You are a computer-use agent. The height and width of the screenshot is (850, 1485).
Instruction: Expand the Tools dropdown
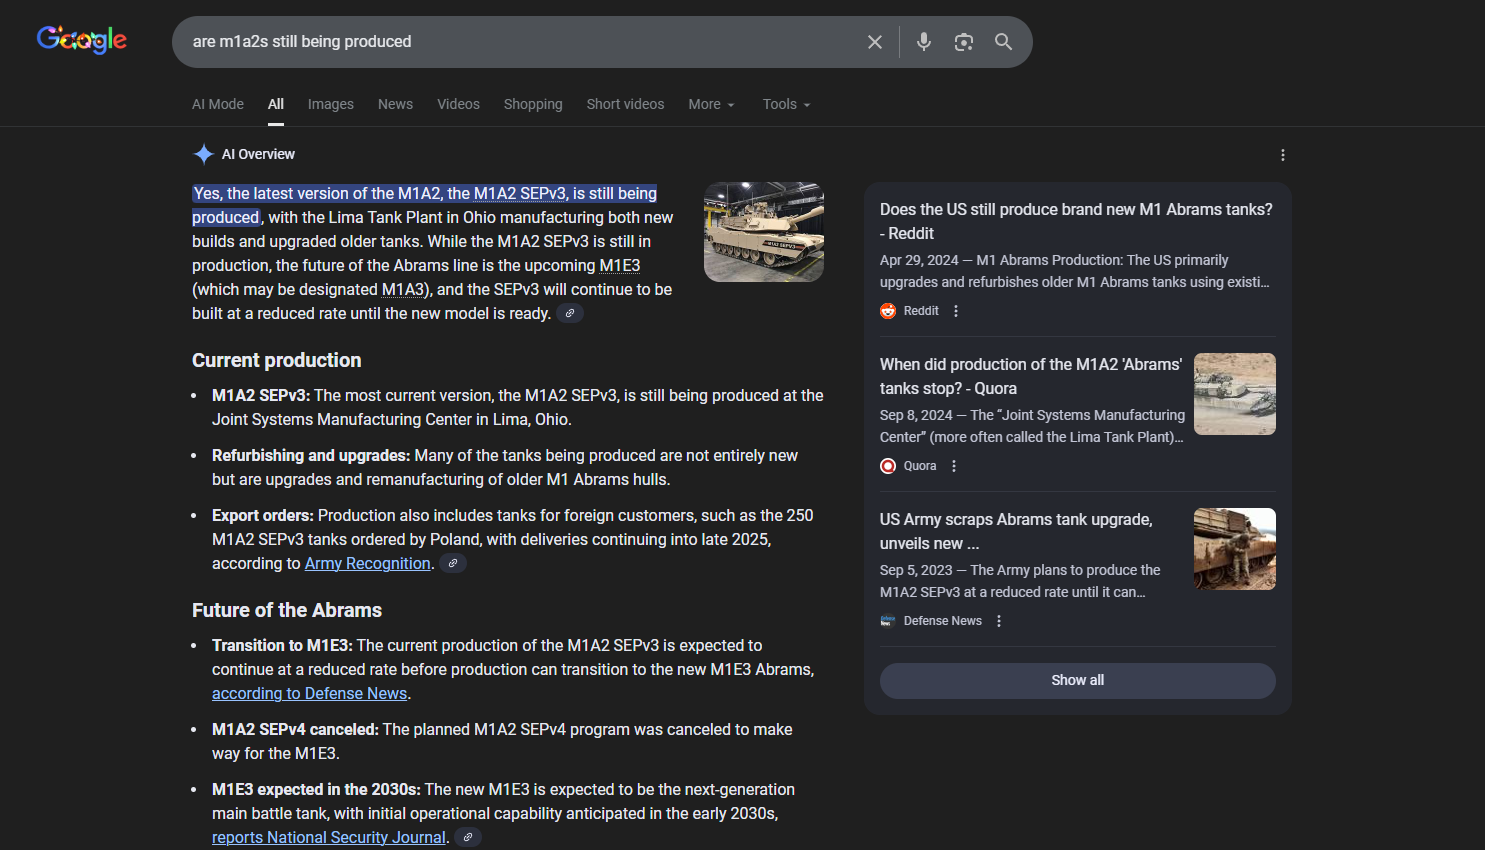(x=786, y=104)
